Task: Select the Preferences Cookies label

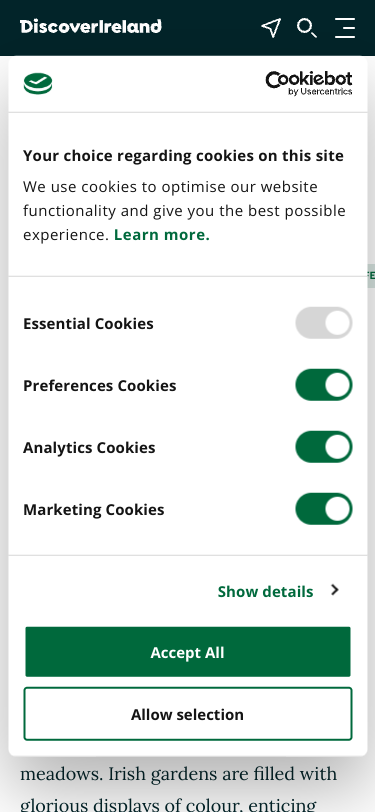Action: pos(99,385)
